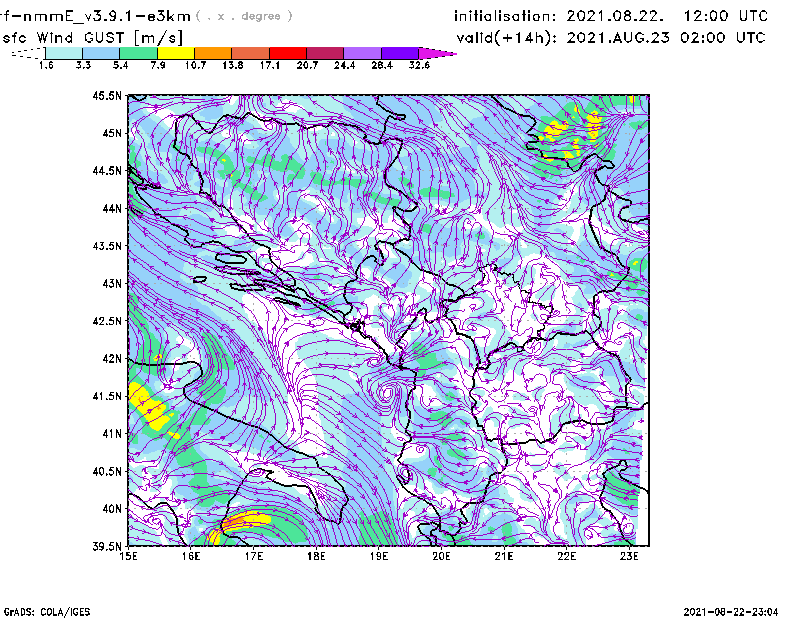800x618 pixels.
Task: Click the light purple legend swatch
Action: tap(363, 53)
